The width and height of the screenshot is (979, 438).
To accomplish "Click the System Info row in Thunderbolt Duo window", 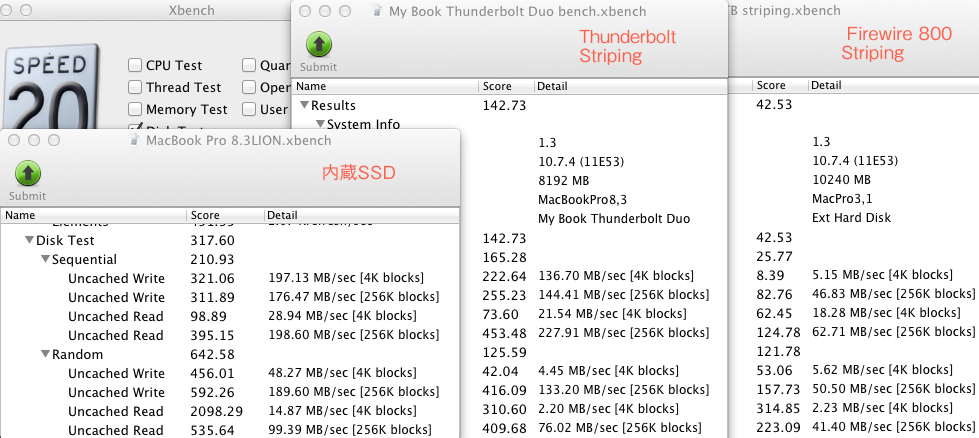I will click(x=510, y=124).
